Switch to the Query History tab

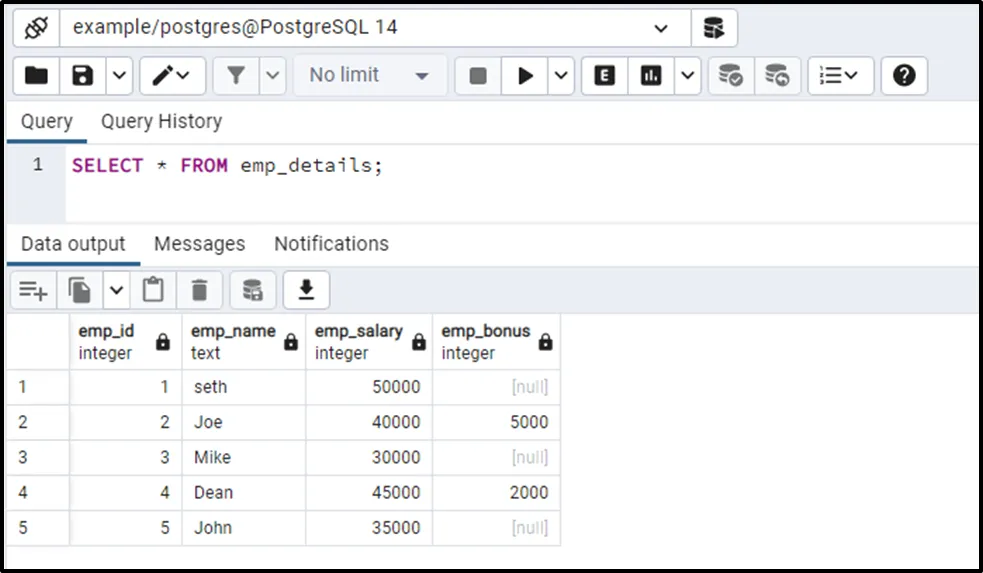coord(161,122)
